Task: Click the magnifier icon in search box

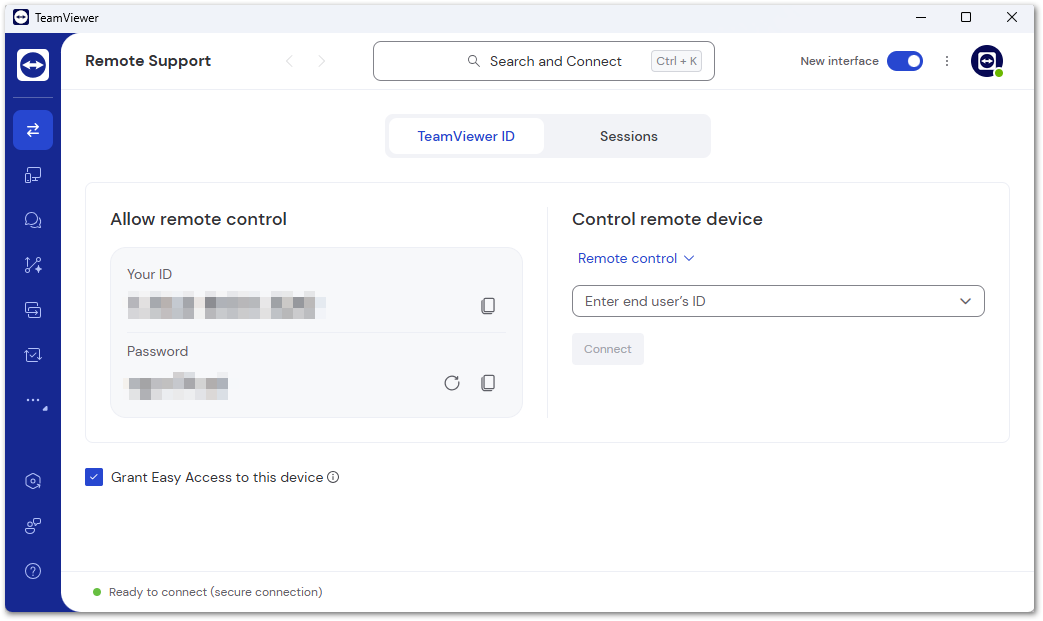Action: pyautogui.click(x=474, y=61)
